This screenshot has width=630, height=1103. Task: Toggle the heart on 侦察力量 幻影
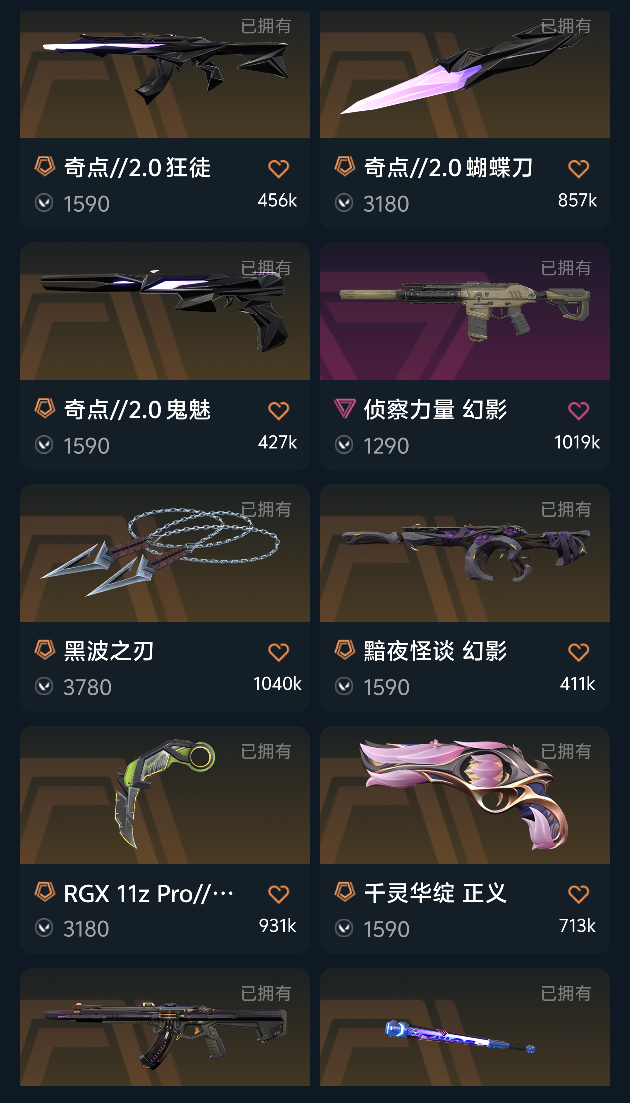click(x=578, y=411)
